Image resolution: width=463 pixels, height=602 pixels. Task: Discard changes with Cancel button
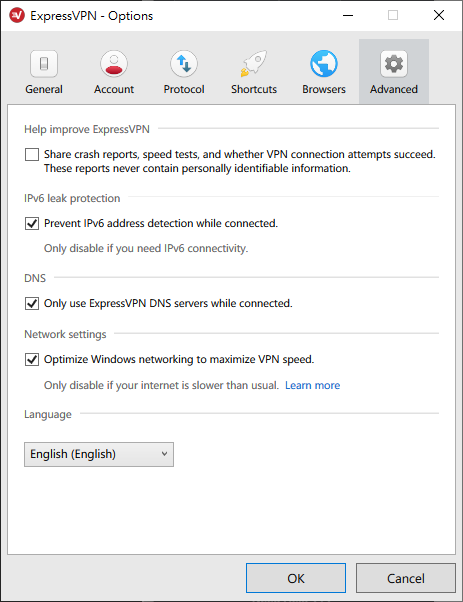pyautogui.click(x=406, y=578)
